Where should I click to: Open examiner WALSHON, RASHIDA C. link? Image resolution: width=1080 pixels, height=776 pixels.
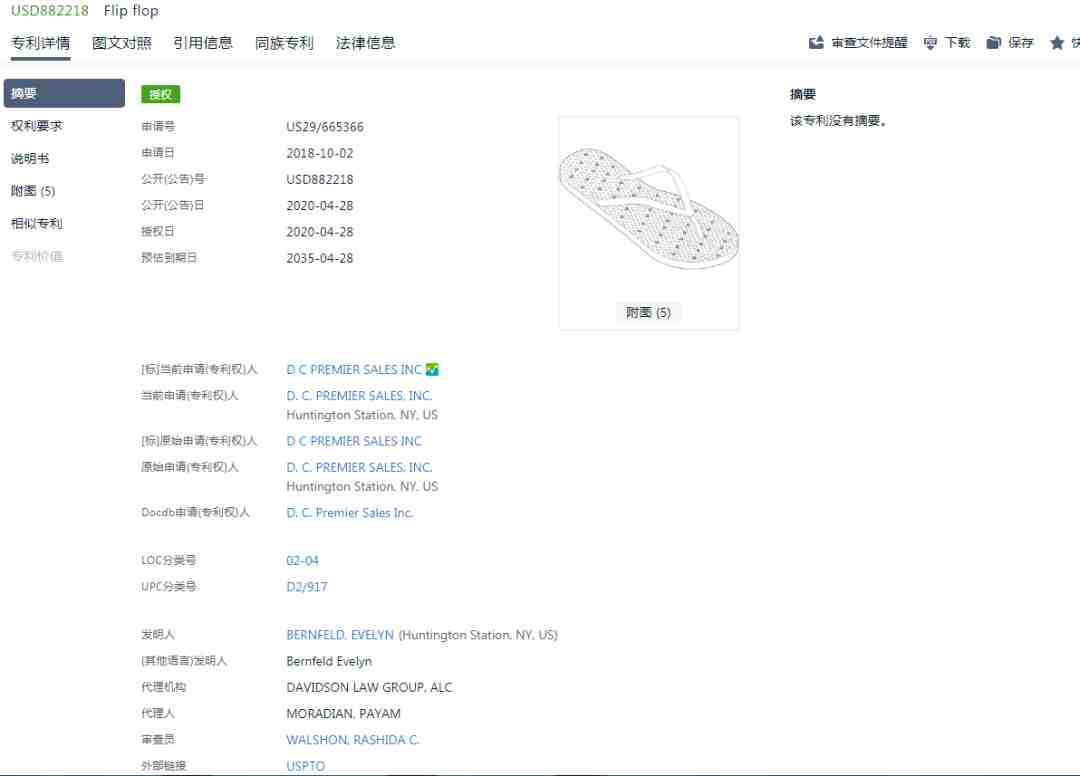[352, 740]
